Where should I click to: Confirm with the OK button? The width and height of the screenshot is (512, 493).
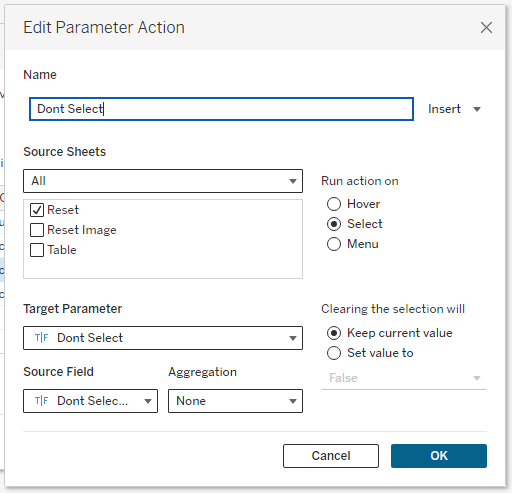click(439, 456)
